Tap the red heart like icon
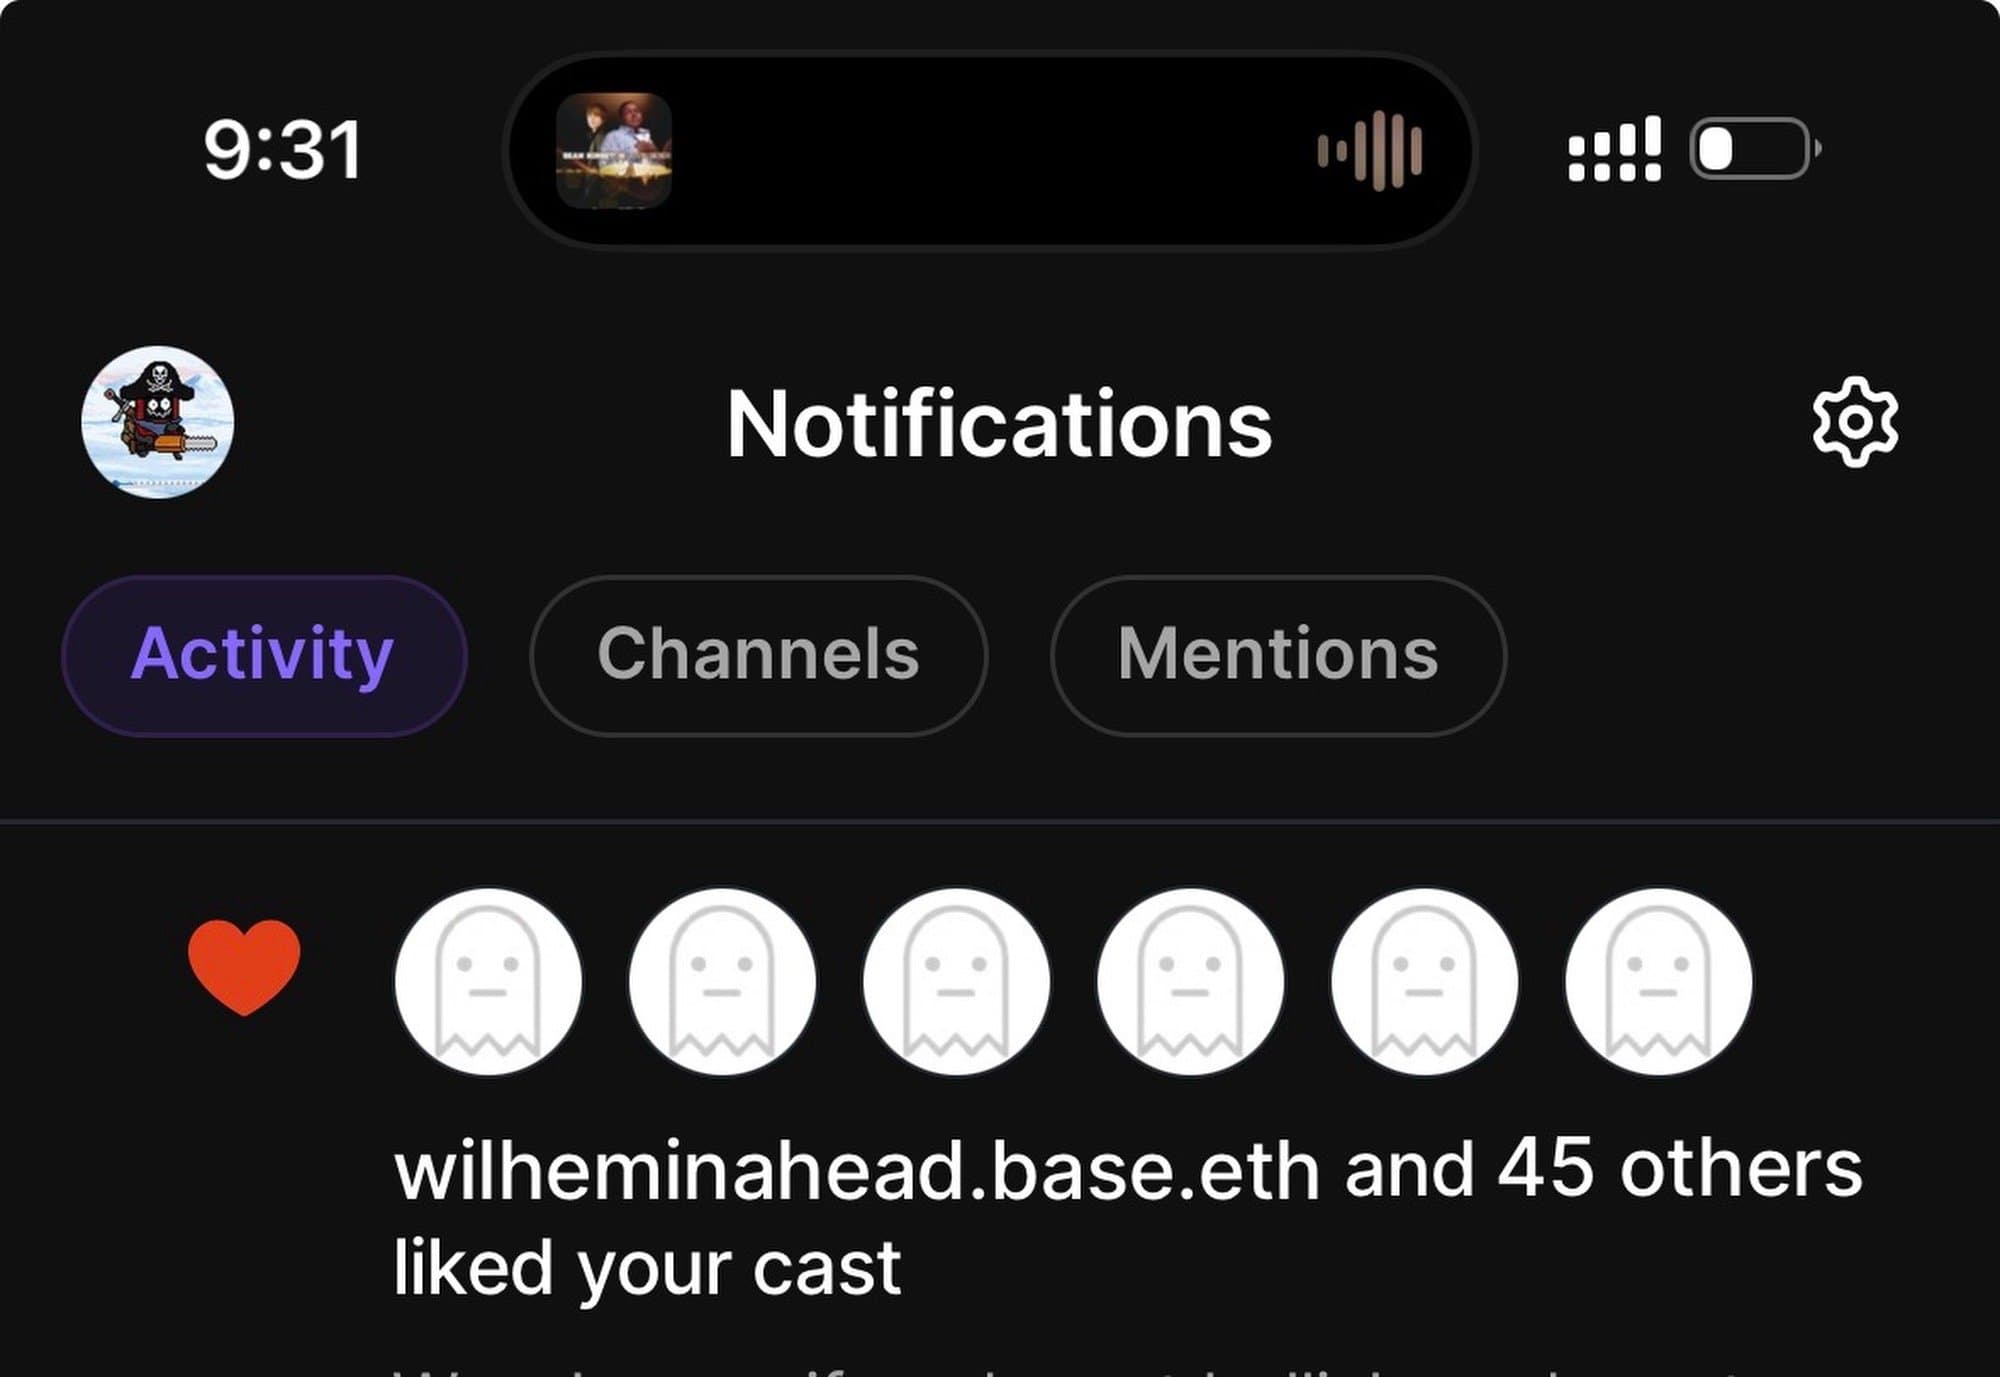Screen dimensions: 2000x1377 click(244, 967)
